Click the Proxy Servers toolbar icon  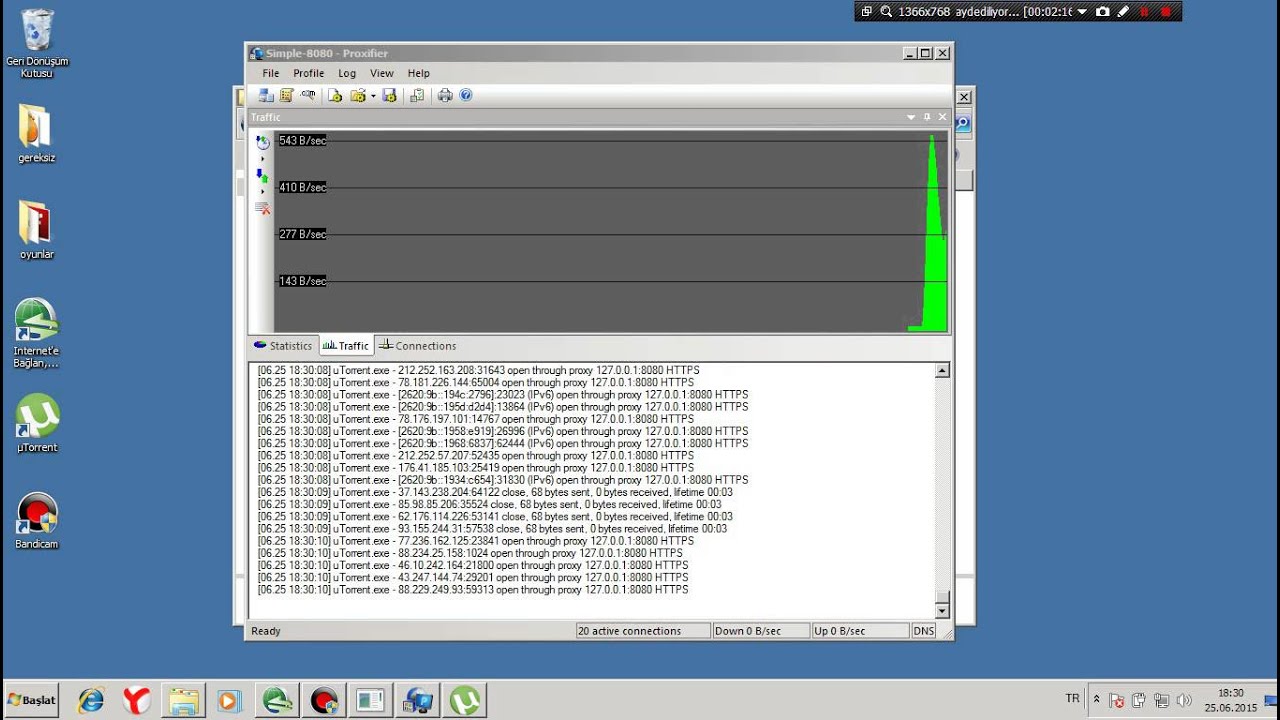click(x=266, y=95)
